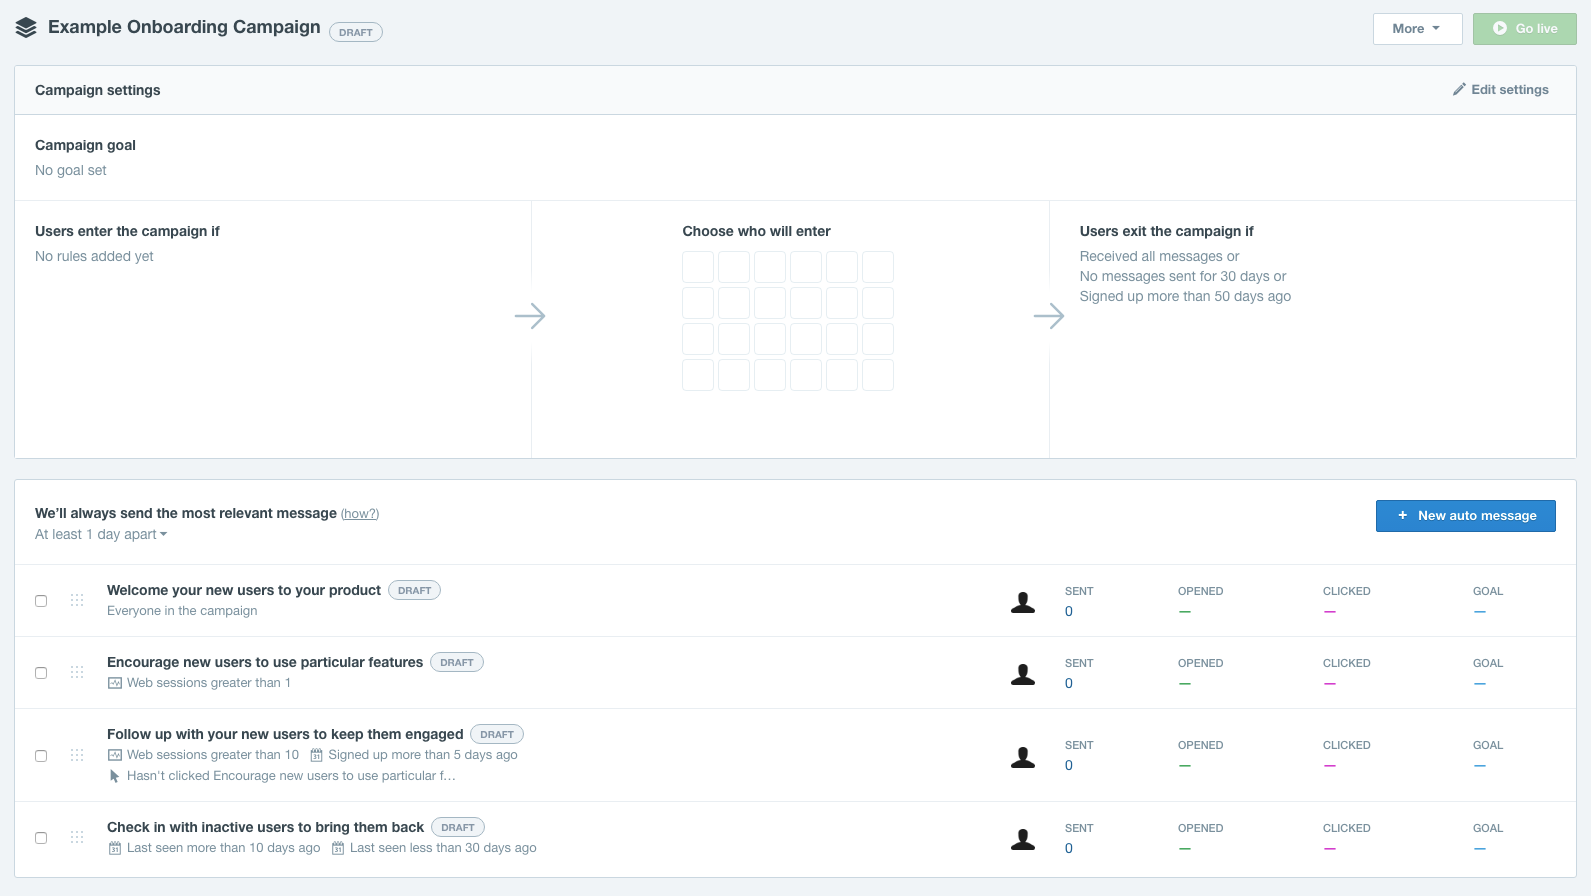Click the user avatar on Encourage new users row

pyautogui.click(x=1023, y=674)
